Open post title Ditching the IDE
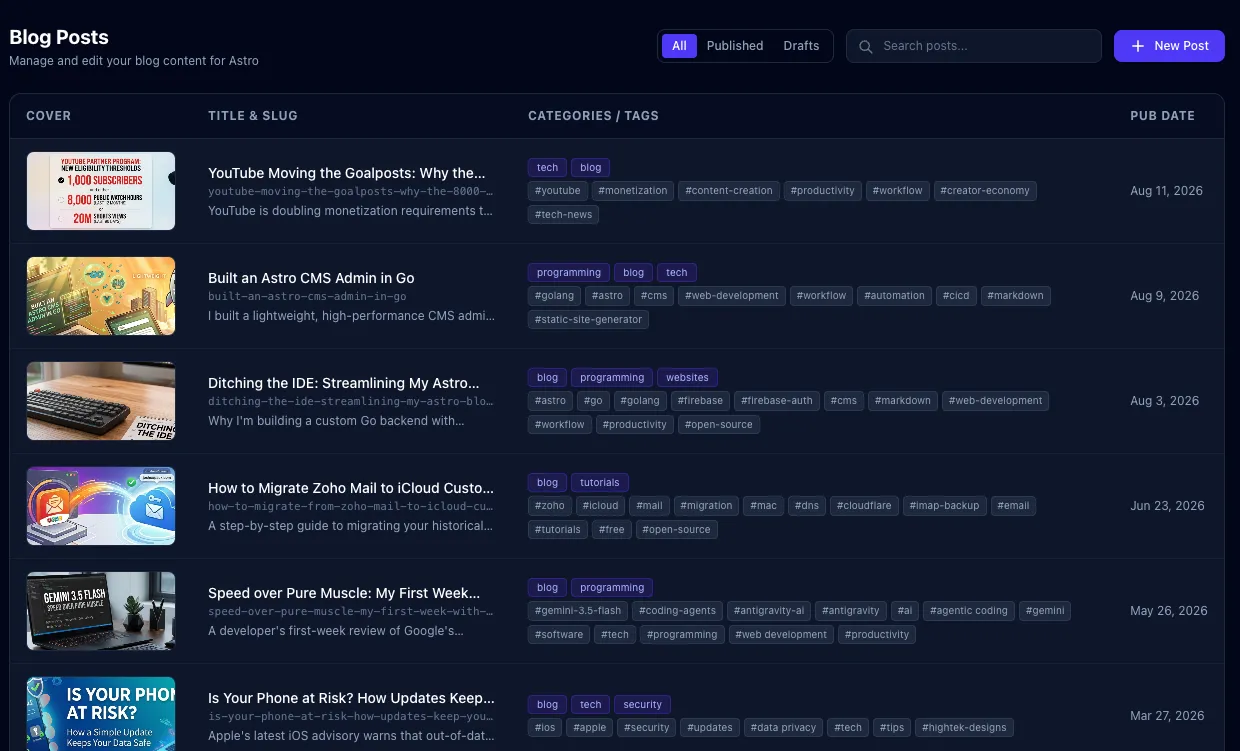This screenshot has height=751, width=1240. tap(344, 383)
